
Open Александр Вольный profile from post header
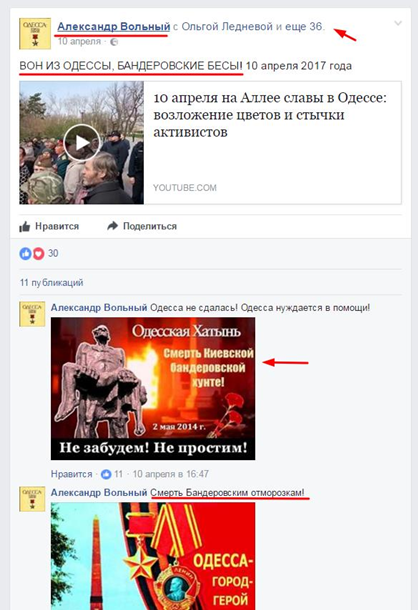click(114, 27)
